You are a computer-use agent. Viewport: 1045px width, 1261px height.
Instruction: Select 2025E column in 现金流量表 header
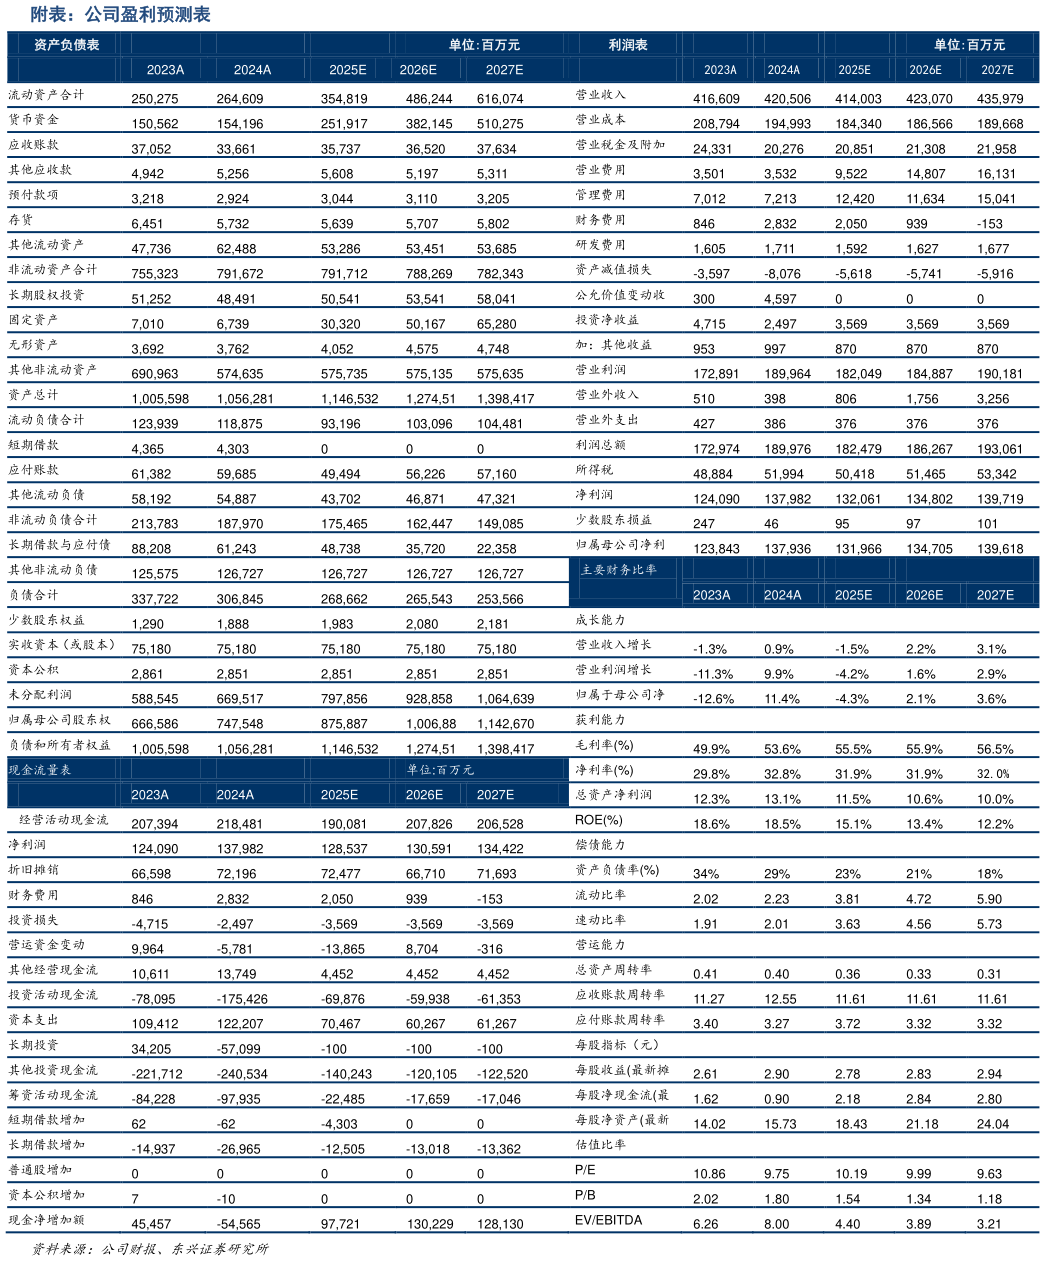(339, 795)
